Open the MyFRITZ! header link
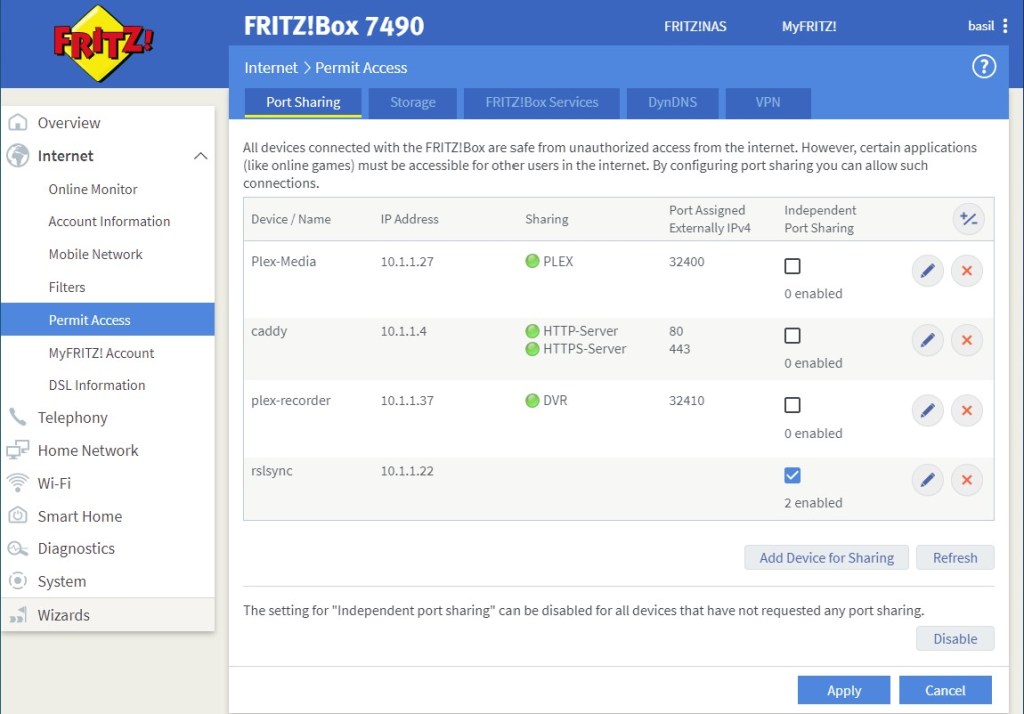1024x714 pixels. click(x=809, y=27)
